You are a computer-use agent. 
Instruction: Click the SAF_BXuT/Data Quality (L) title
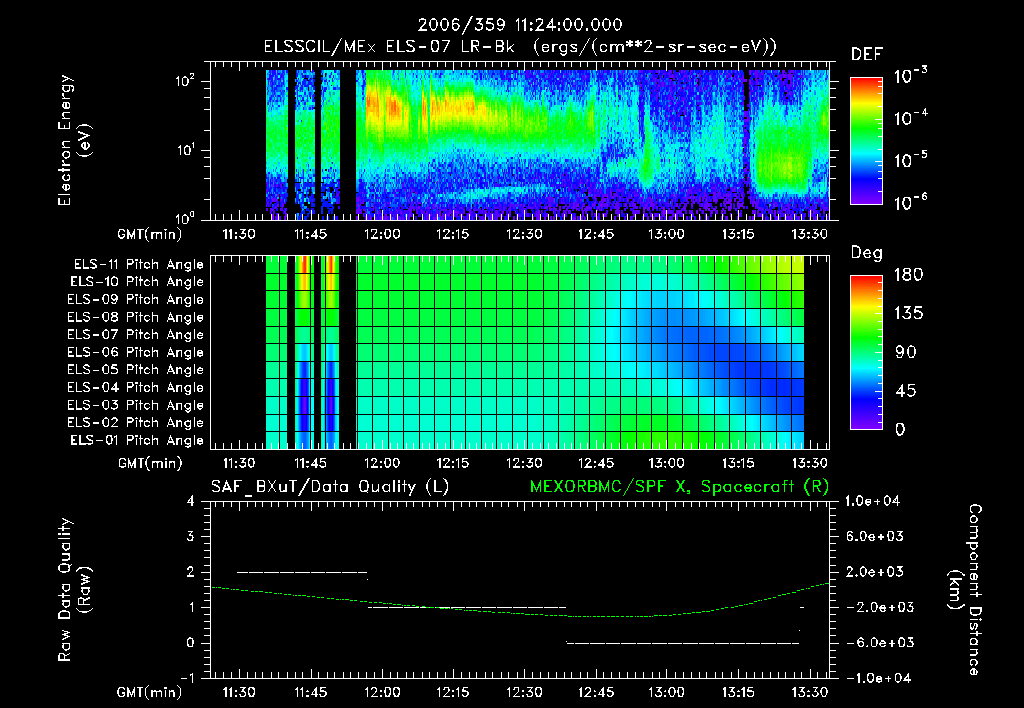[x=330, y=487]
